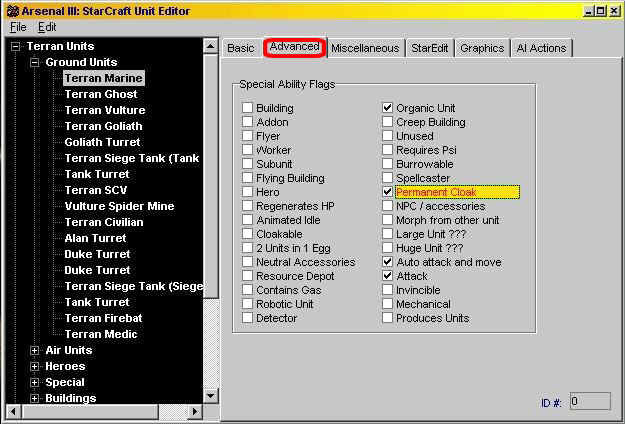This screenshot has width=625, height=424.
Task: Select Vulture Spider Mine unit
Action: point(119,206)
